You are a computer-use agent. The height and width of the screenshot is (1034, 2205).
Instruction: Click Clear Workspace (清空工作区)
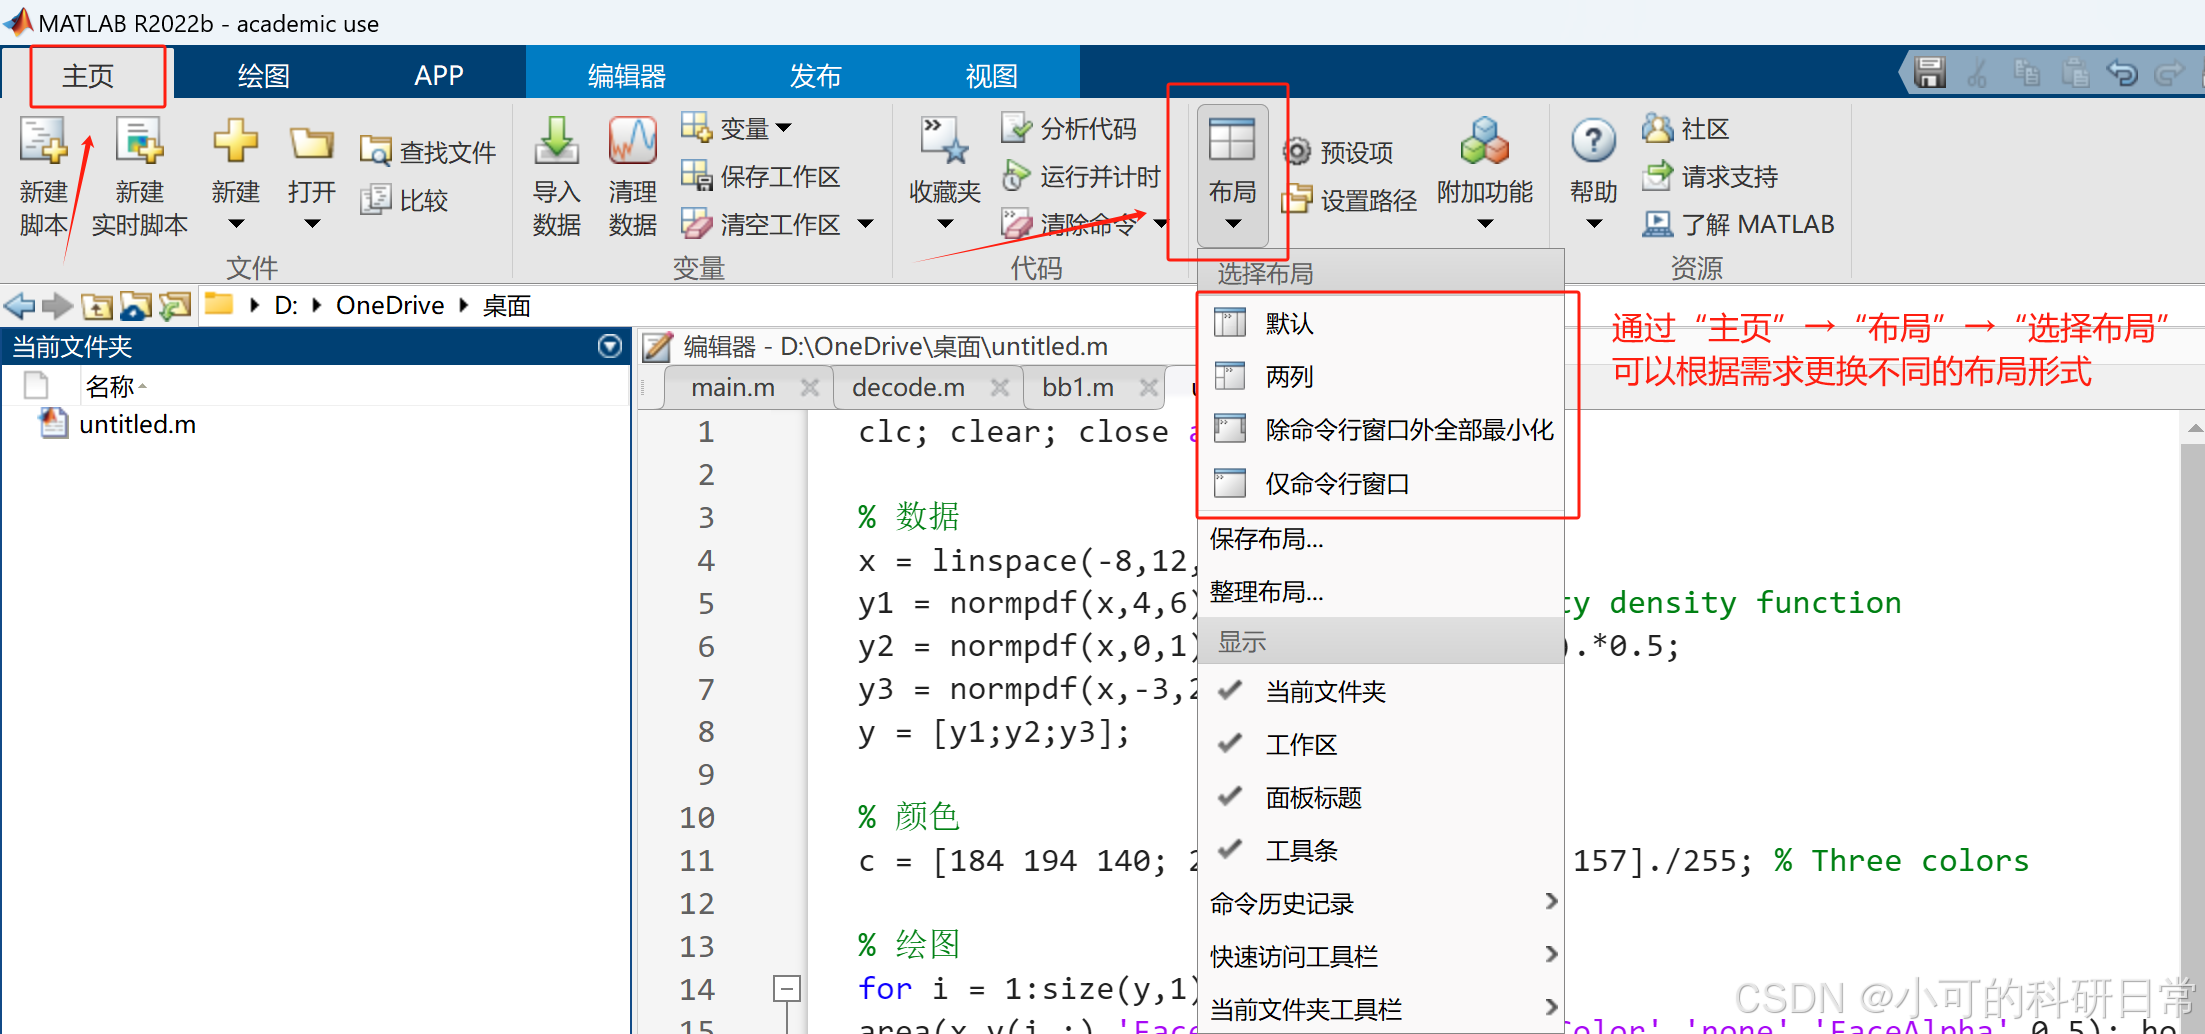click(760, 224)
